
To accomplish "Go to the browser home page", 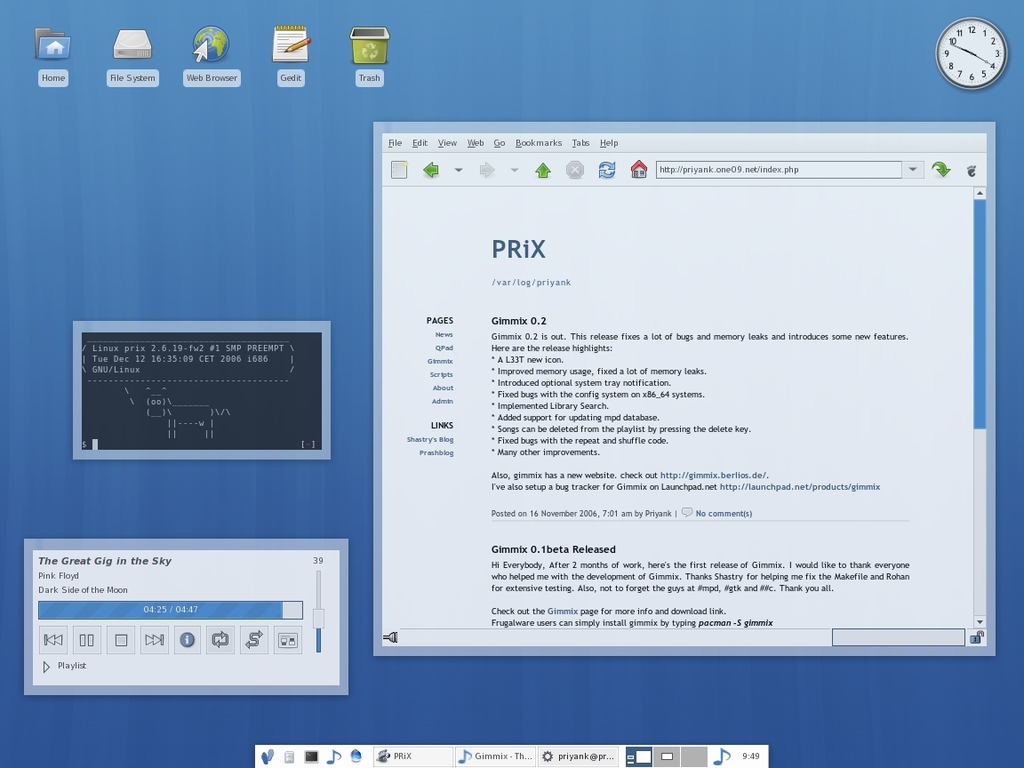I will (639, 170).
